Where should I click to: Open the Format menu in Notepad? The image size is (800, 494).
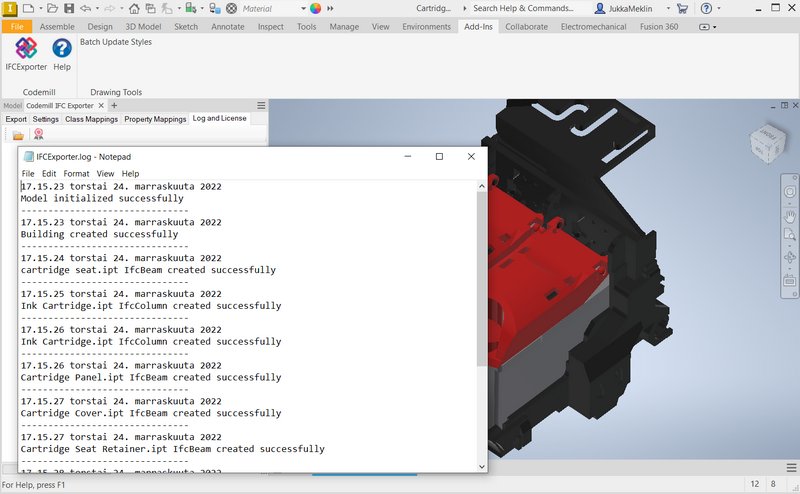coord(76,173)
